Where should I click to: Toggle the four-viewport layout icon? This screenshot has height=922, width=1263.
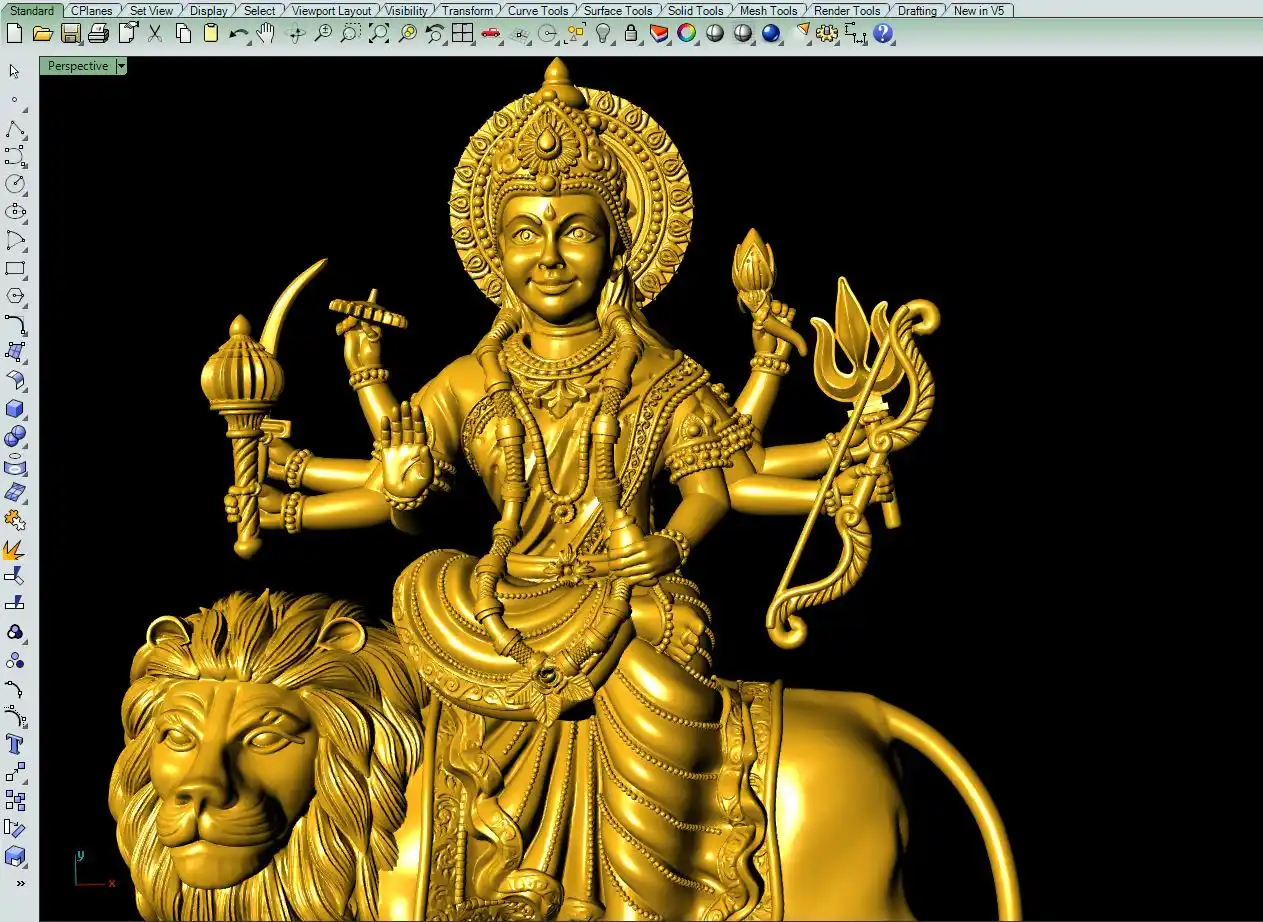tap(462, 33)
